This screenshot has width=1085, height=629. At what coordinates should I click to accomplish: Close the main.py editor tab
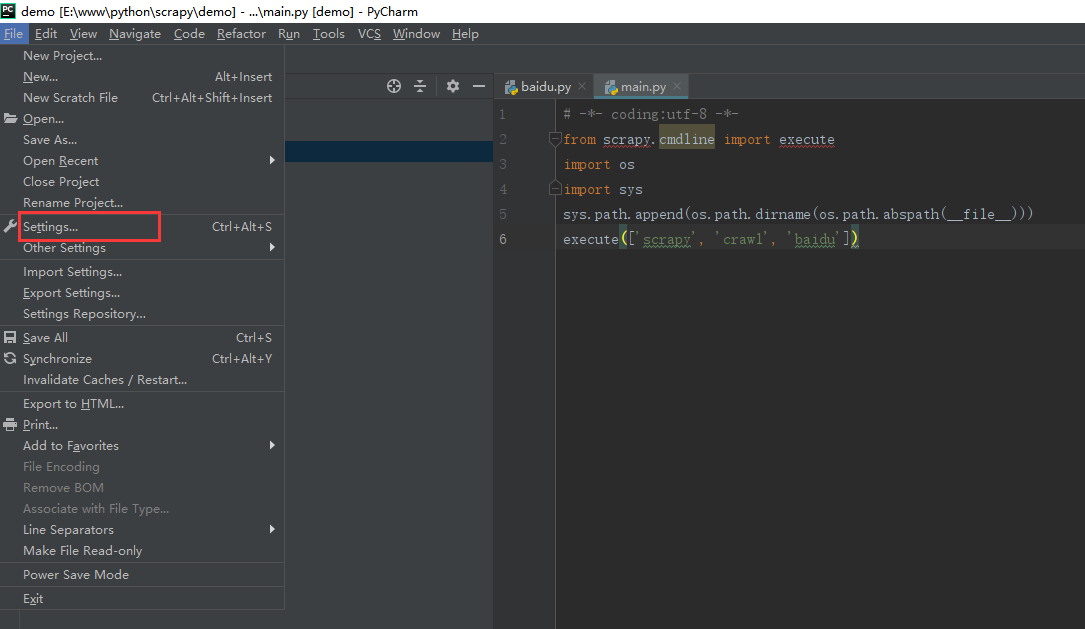click(x=677, y=87)
